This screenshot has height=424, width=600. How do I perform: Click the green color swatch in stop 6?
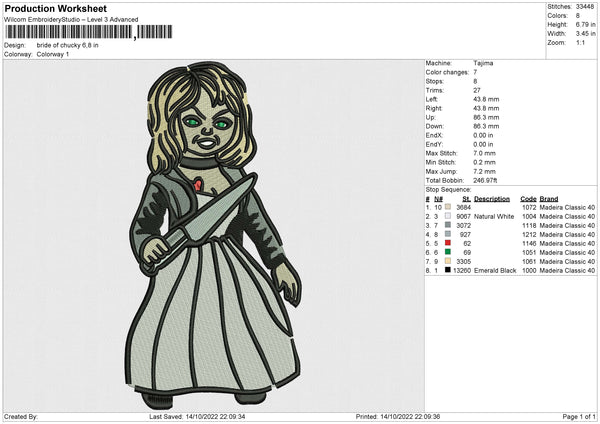[x=448, y=252]
